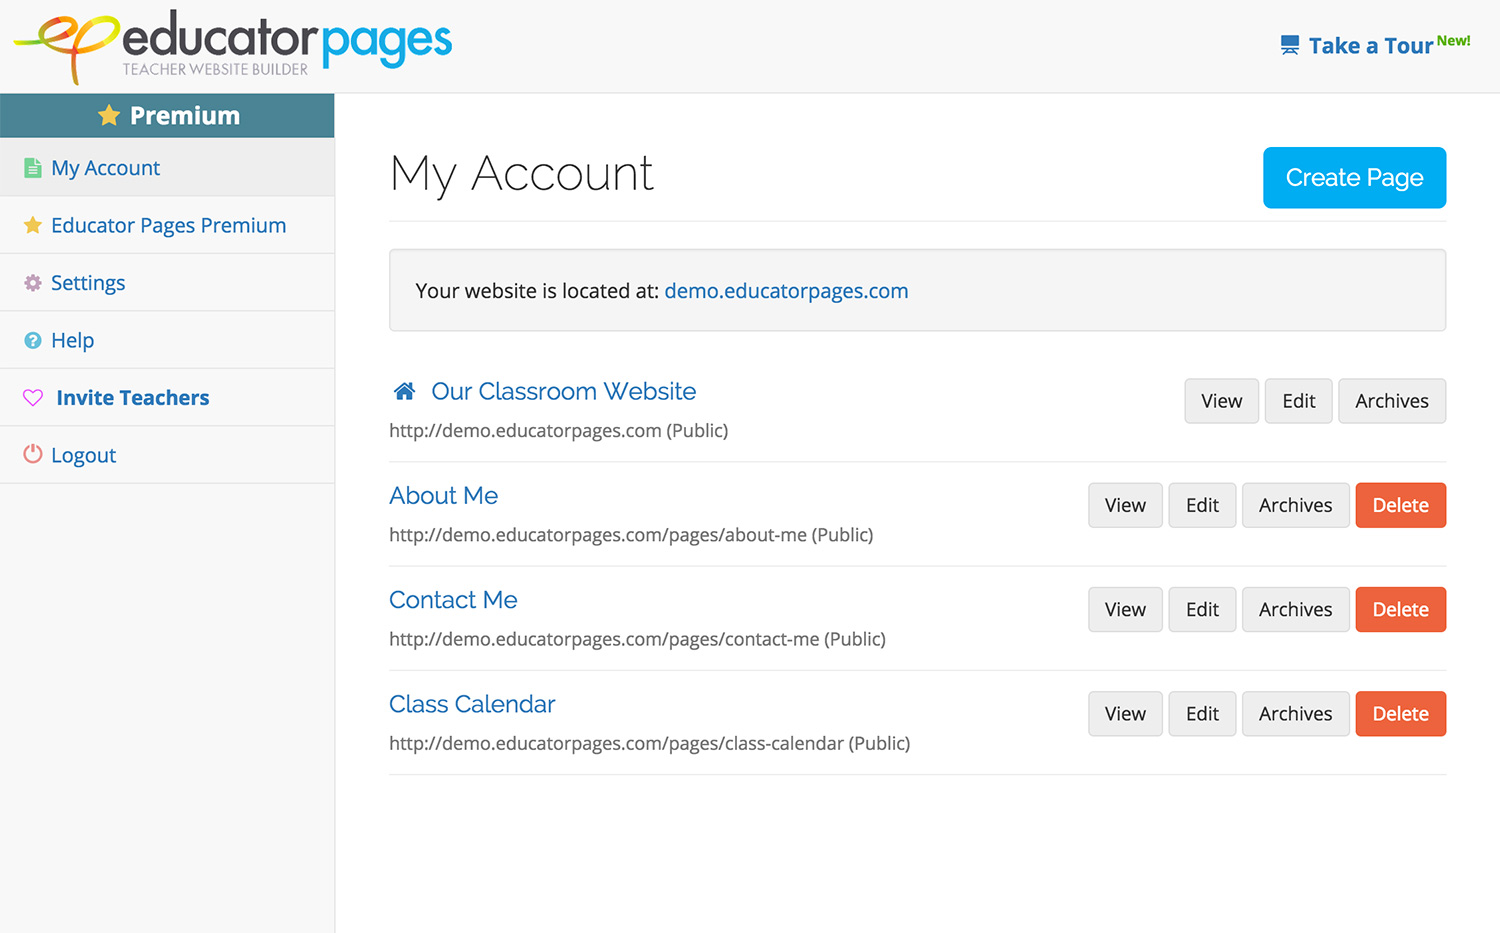Viewport: 1500px width, 933px height.
Task: Open My Account in the sidebar
Action: [x=167, y=168]
